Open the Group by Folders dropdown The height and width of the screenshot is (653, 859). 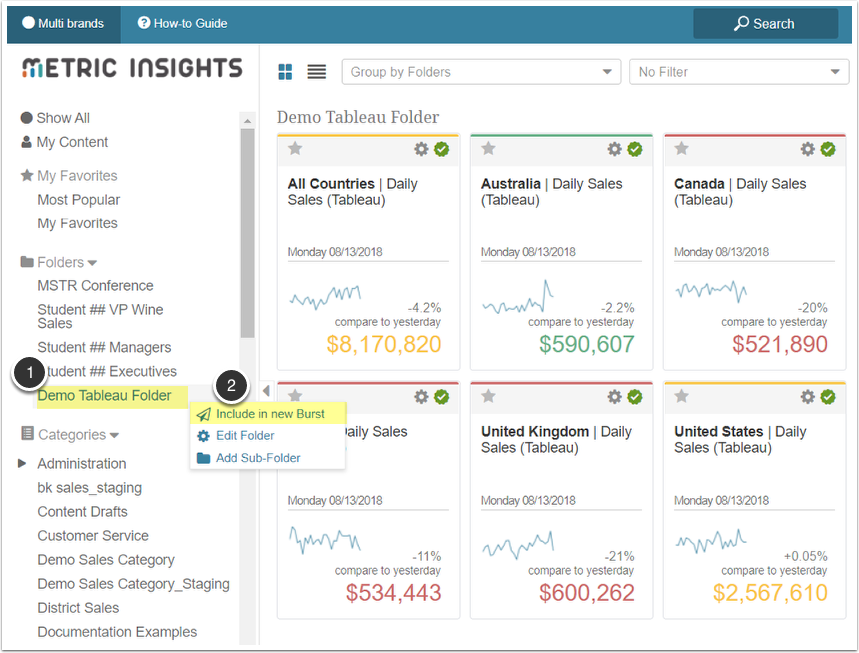click(481, 72)
